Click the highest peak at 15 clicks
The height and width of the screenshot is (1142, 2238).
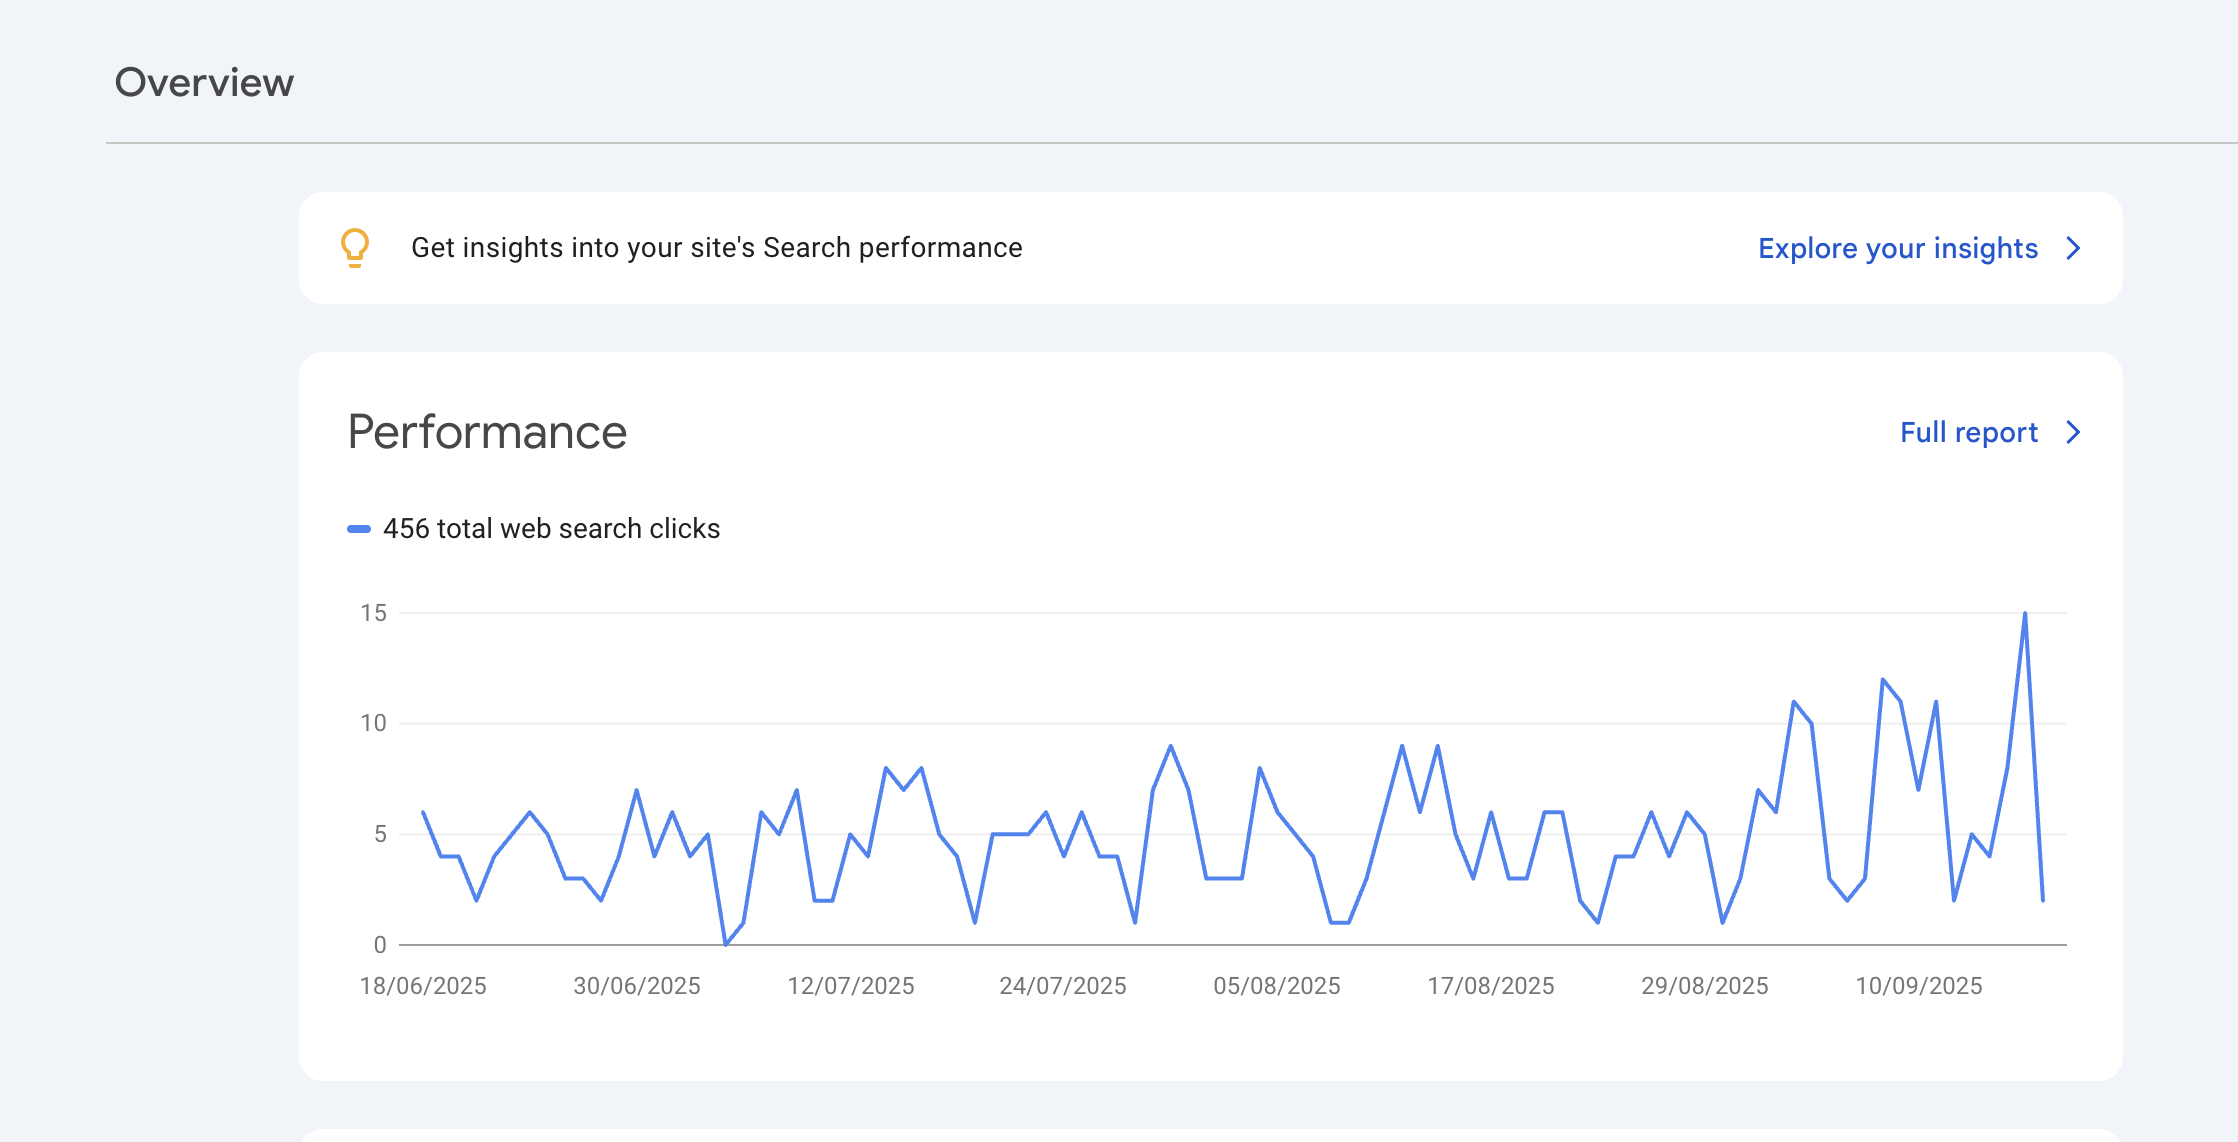2024,614
